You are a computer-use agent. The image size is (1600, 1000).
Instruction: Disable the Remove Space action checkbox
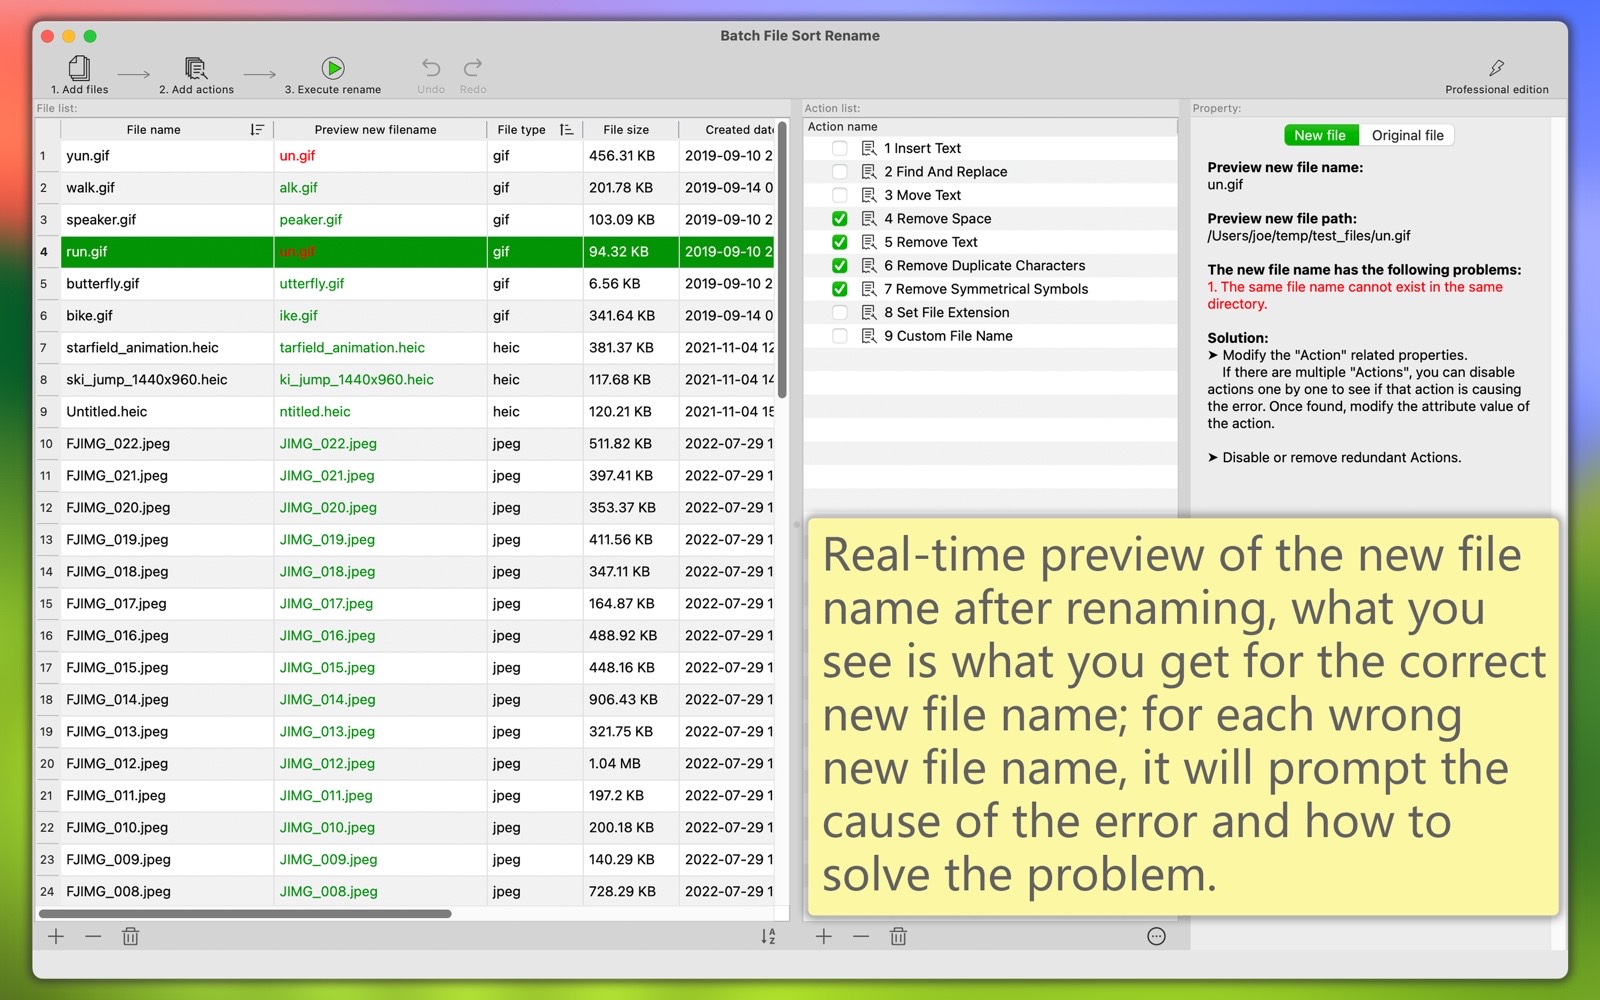point(840,219)
